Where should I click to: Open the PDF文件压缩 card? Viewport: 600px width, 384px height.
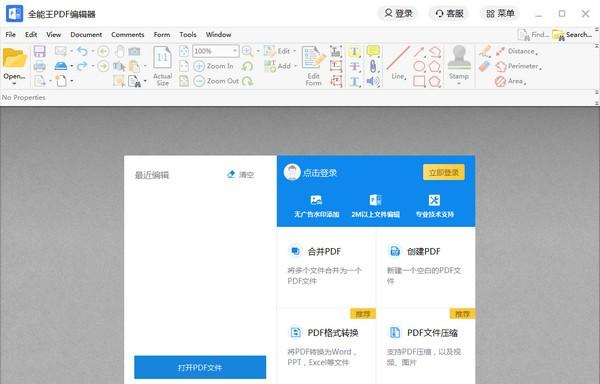(426, 347)
